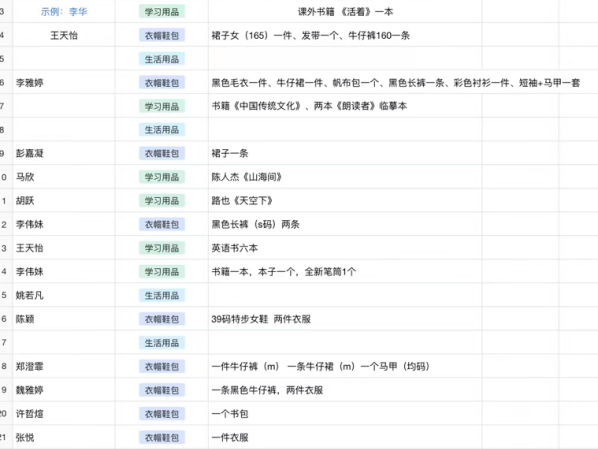The image size is (598, 449).
Task: Select cell 书籍《中国传统文化》、两本《朗读者》临摹本
Action: [x=345, y=106]
